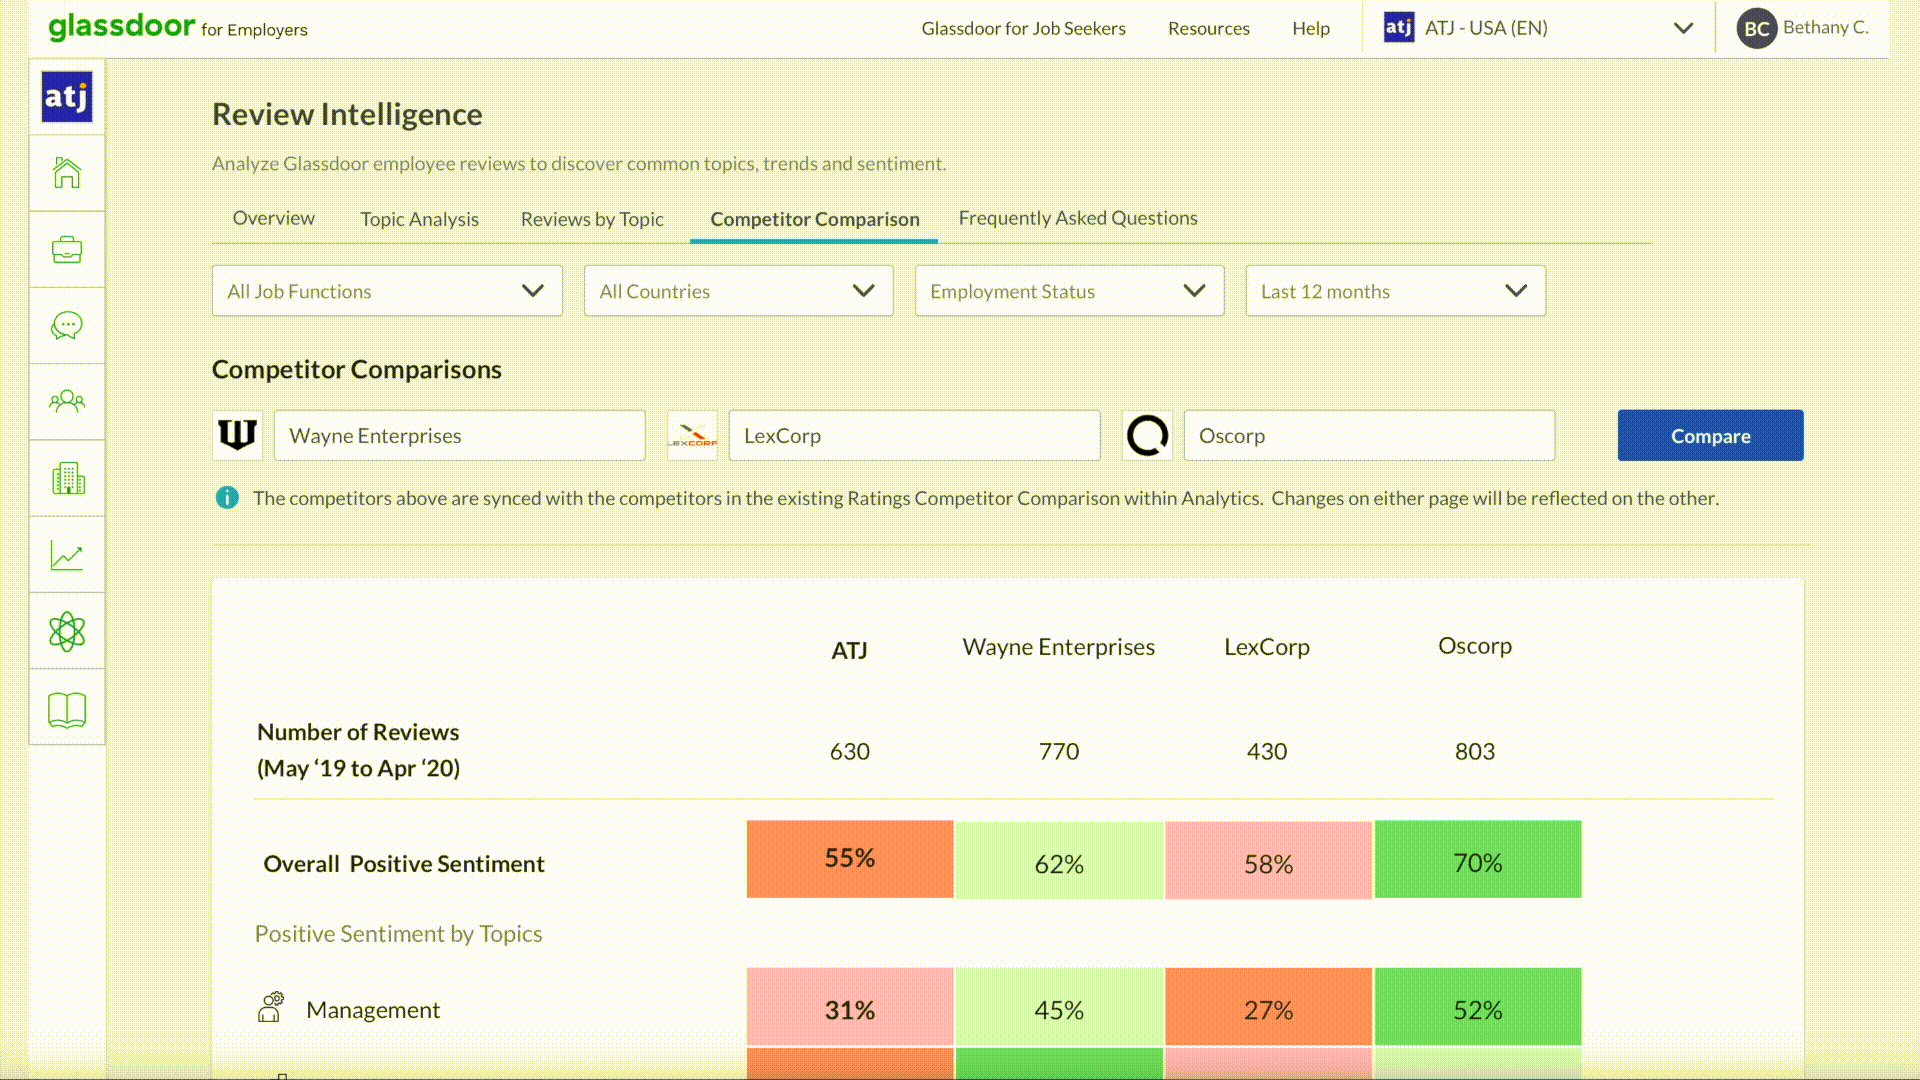
Task: Open the Reviews chat bubble sidebar icon
Action: pyautogui.click(x=67, y=325)
